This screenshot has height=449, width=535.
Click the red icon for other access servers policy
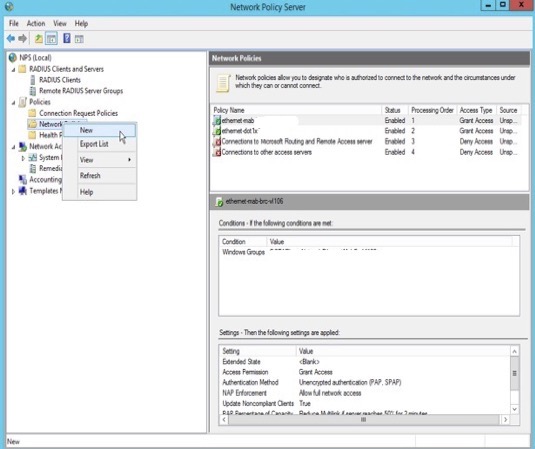click(x=217, y=152)
